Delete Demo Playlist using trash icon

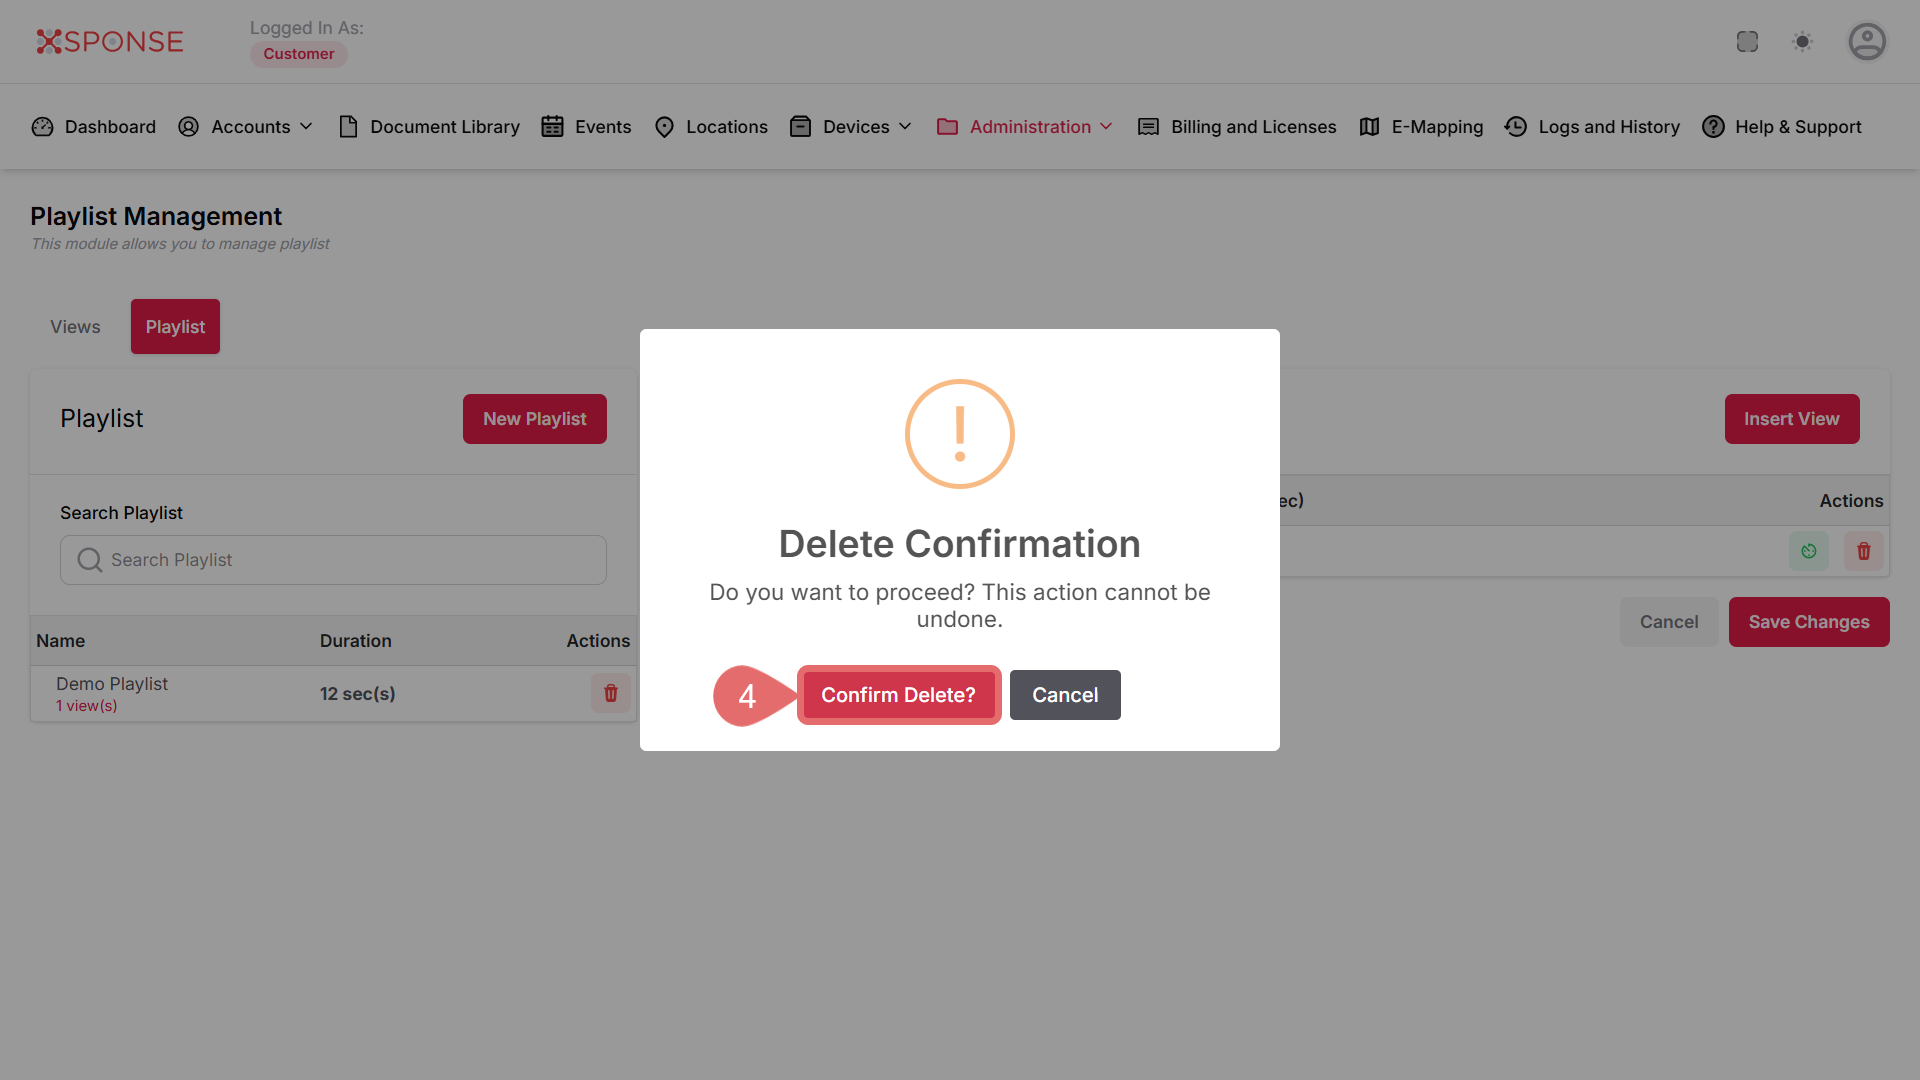(x=610, y=693)
